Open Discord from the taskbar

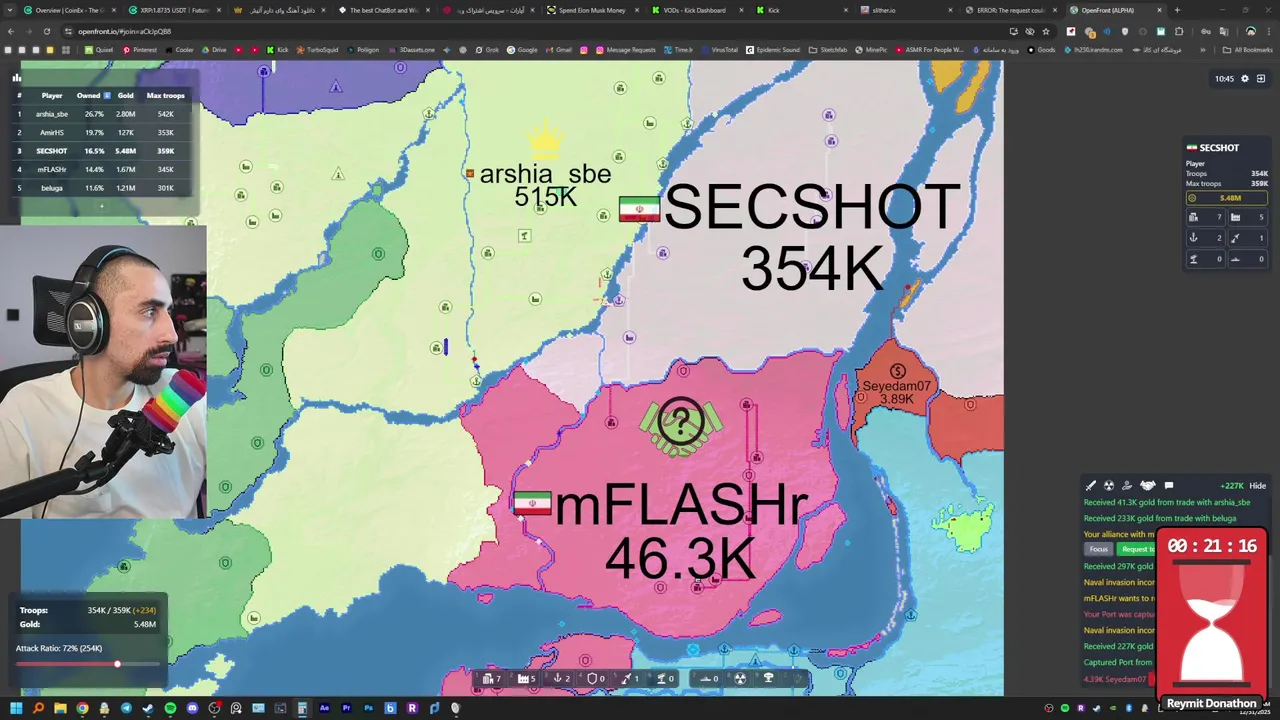pos(192,708)
